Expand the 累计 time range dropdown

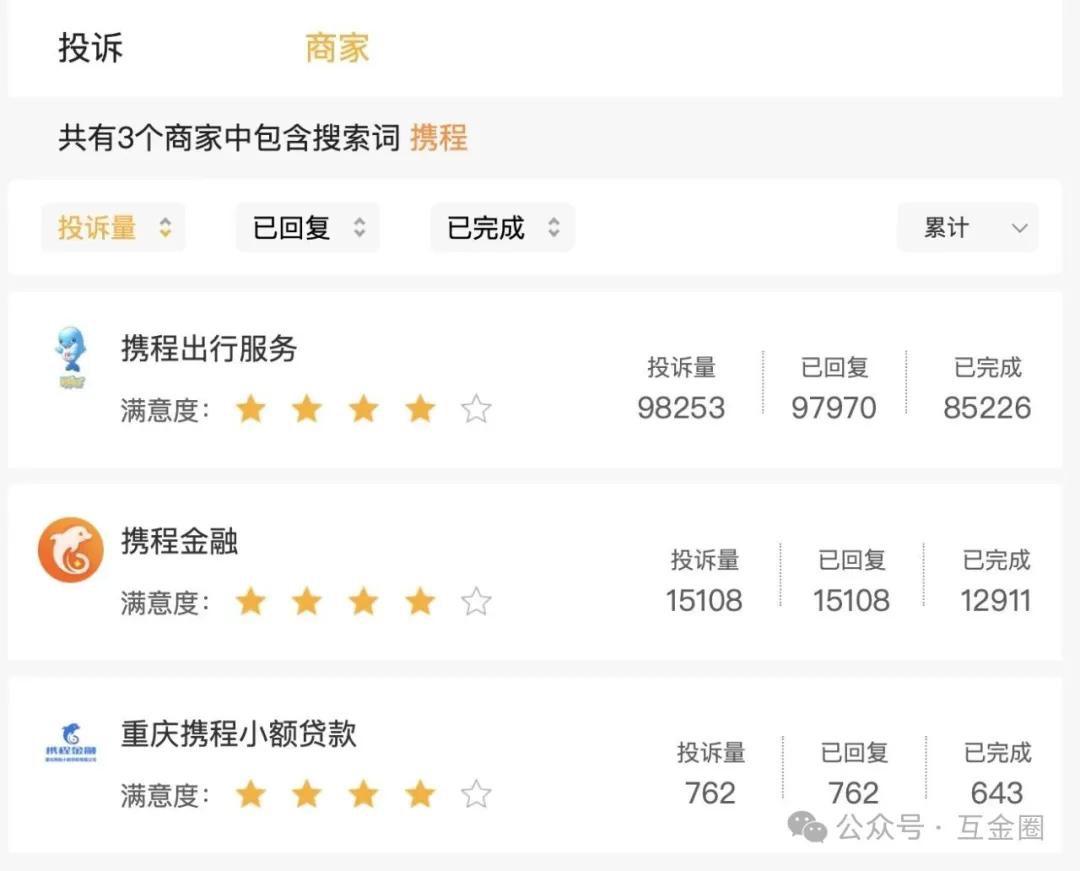point(968,227)
